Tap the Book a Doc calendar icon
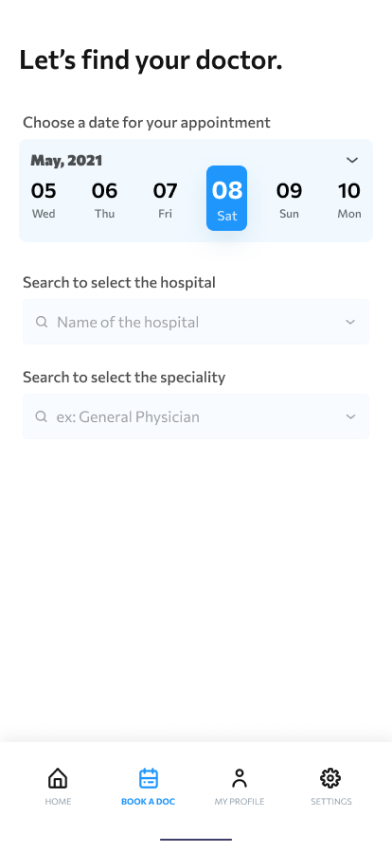 148,778
